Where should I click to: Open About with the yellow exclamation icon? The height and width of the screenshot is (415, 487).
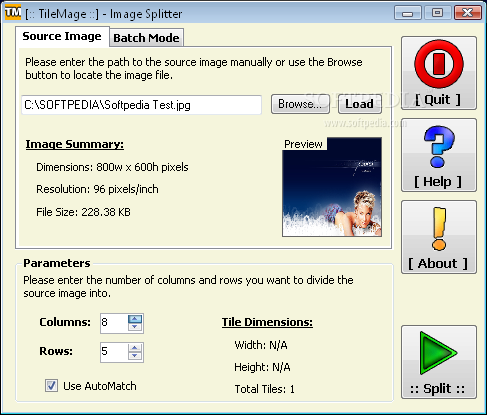click(x=439, y=237)
